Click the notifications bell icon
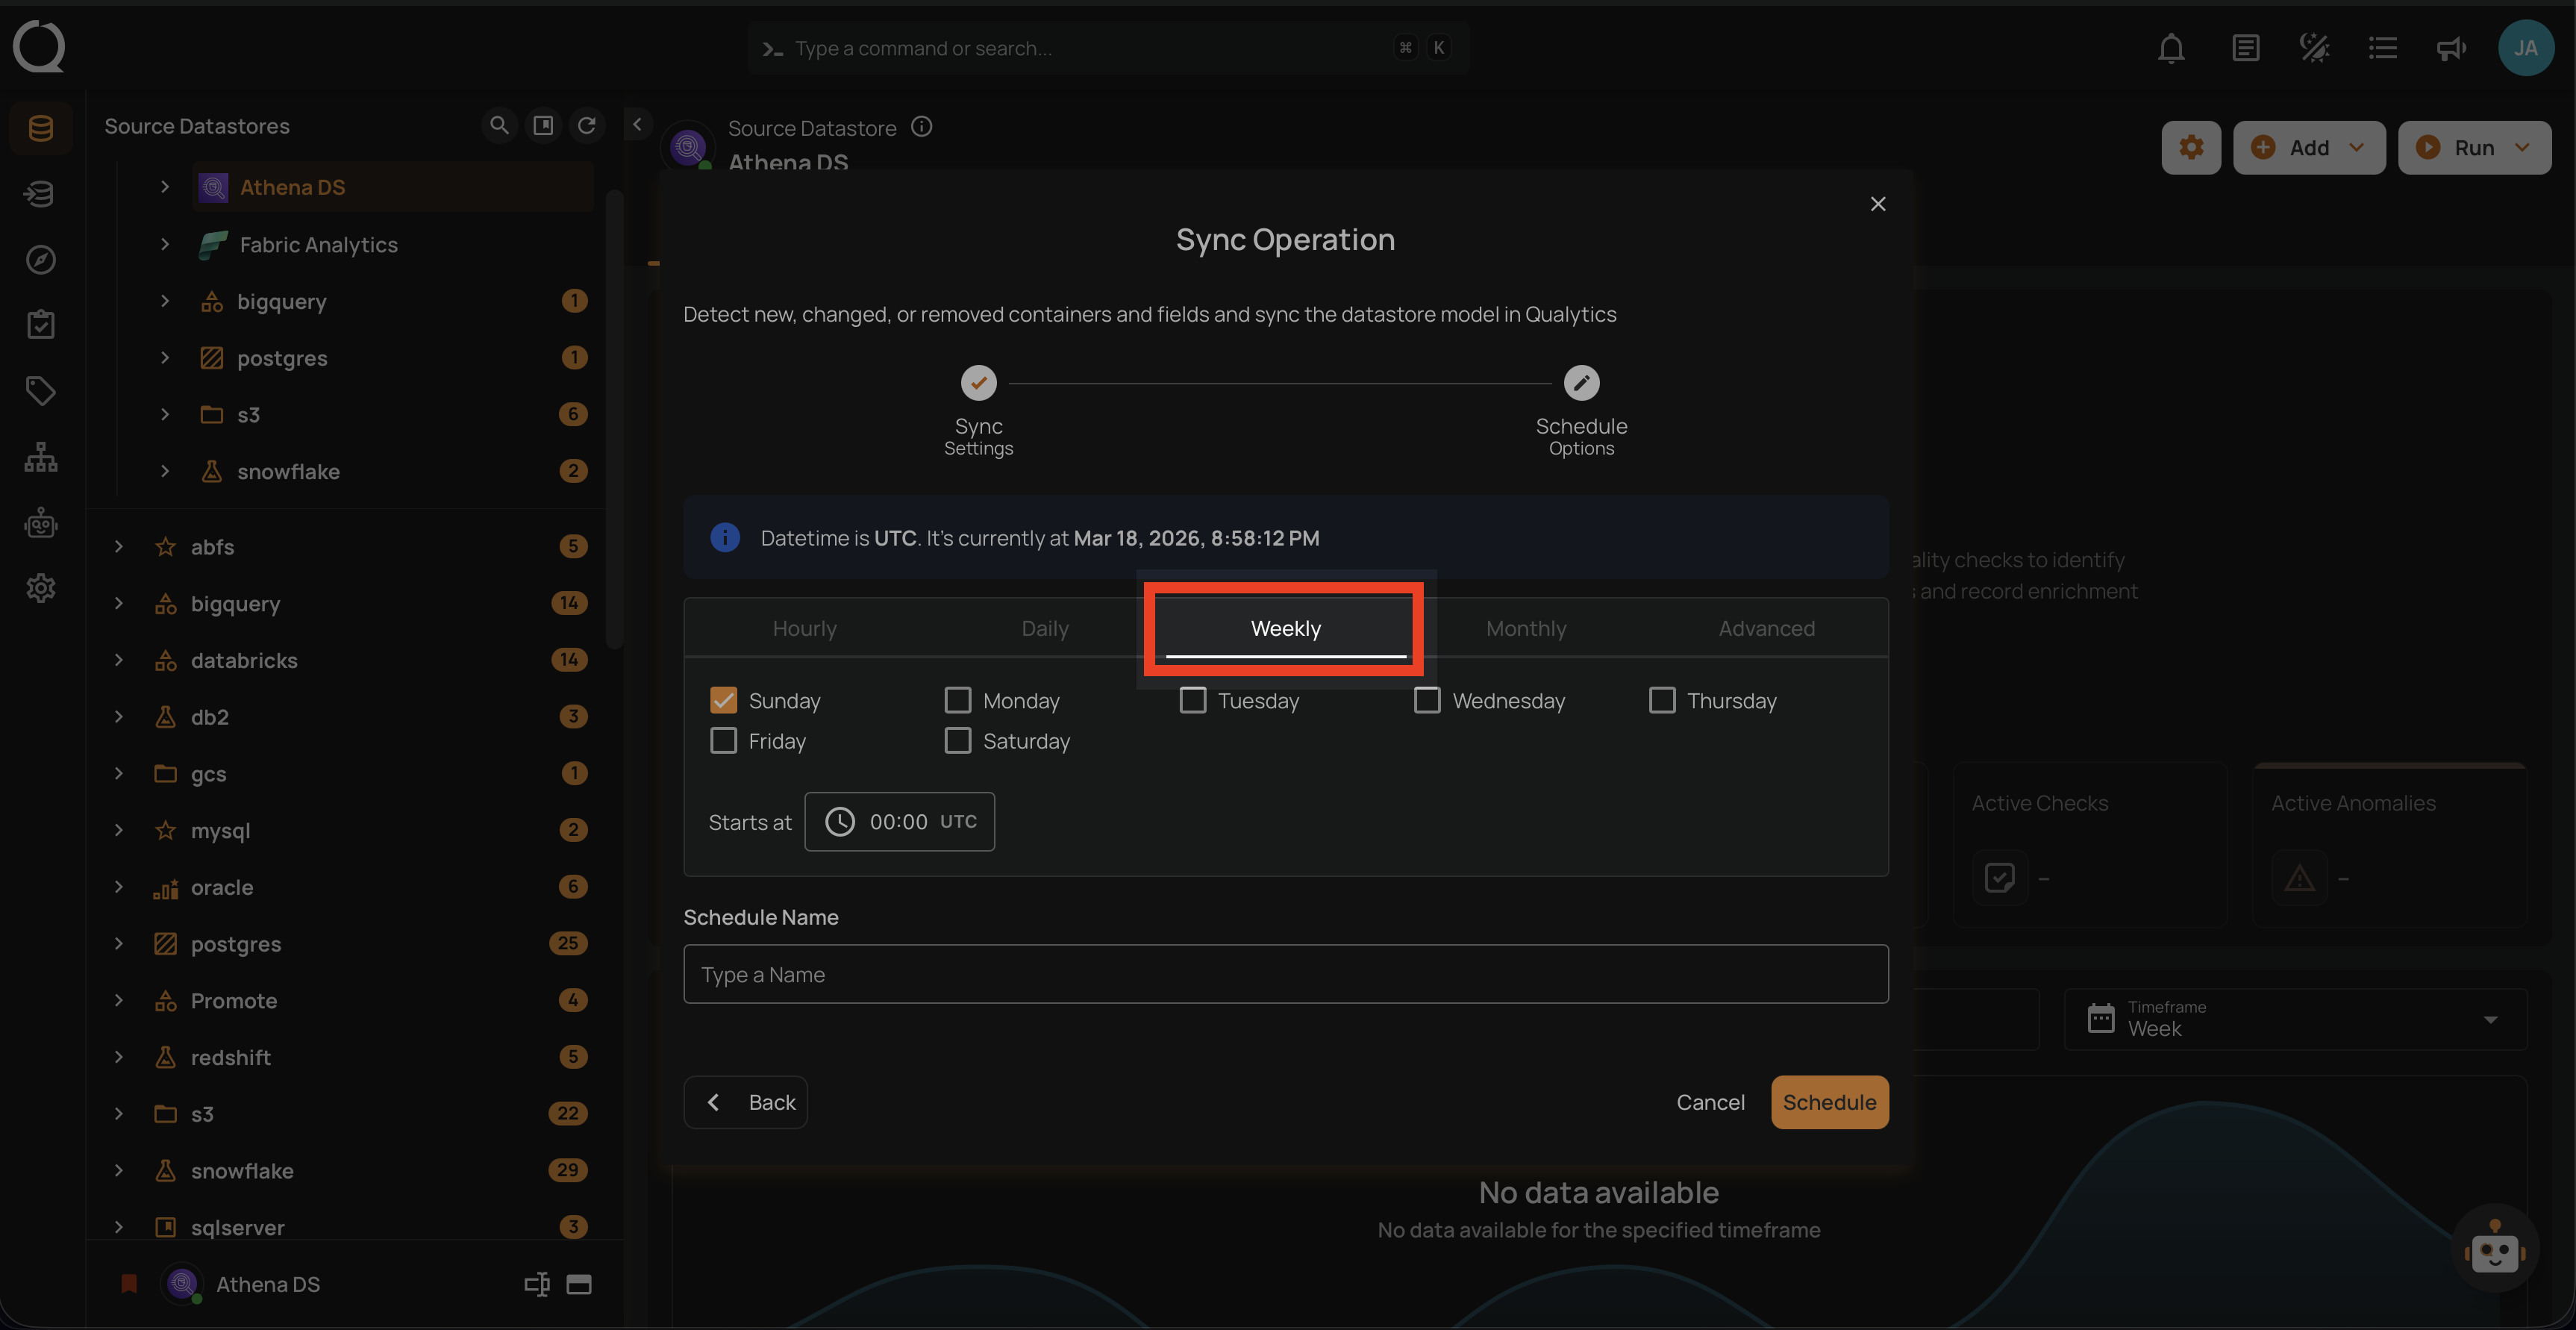The width and height of the screenshot is (2576, 1330). (x=2170, y=48)
